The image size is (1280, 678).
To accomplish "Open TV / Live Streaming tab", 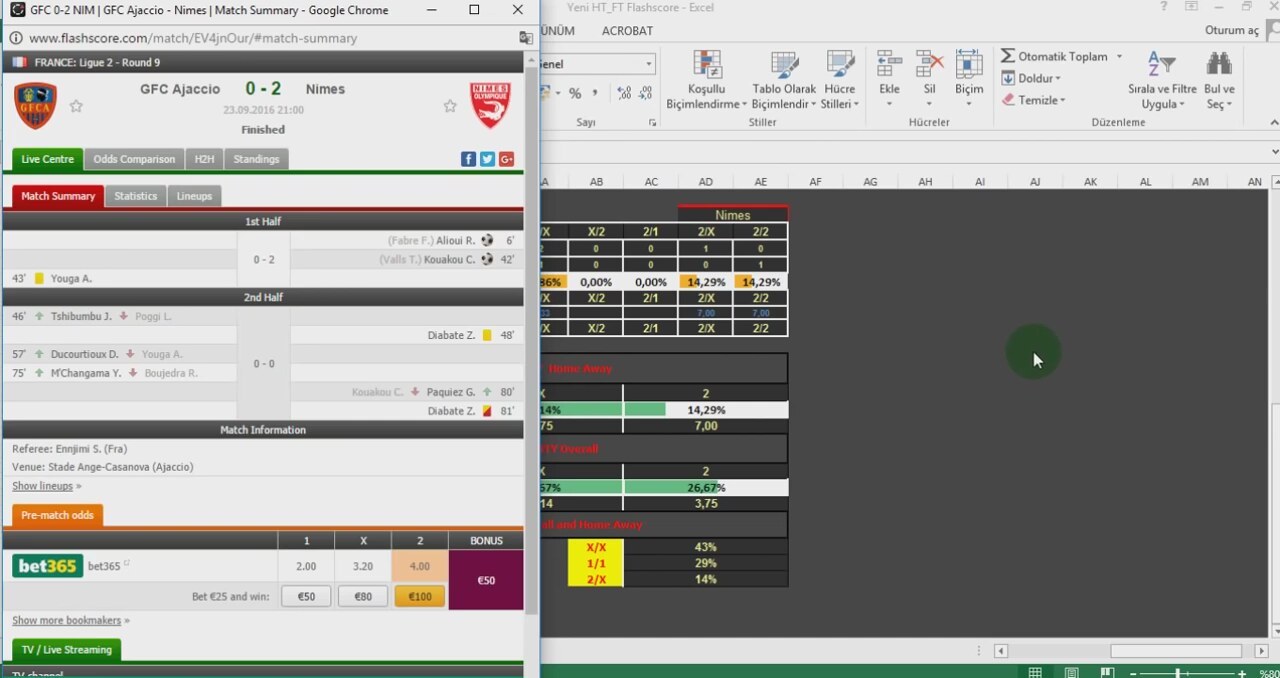I will [67, 649].
